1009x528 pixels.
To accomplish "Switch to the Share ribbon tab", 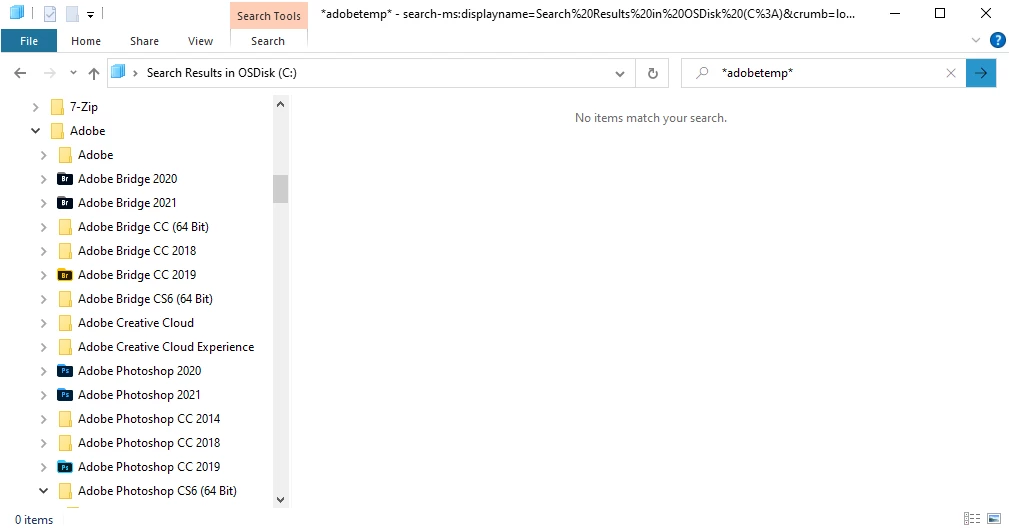I will coord(144,41).
